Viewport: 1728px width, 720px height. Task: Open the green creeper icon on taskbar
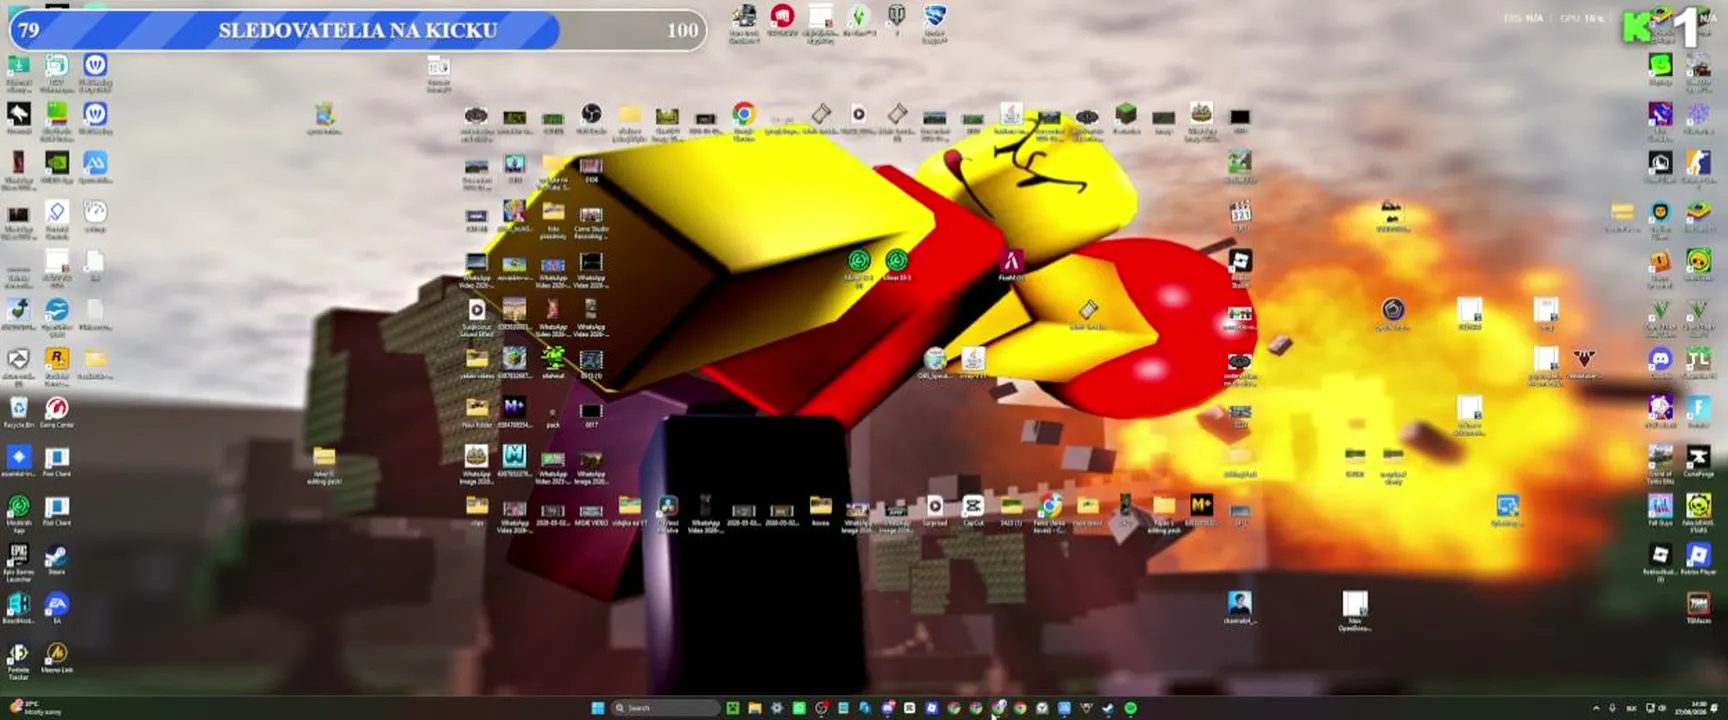coord(733,708)
